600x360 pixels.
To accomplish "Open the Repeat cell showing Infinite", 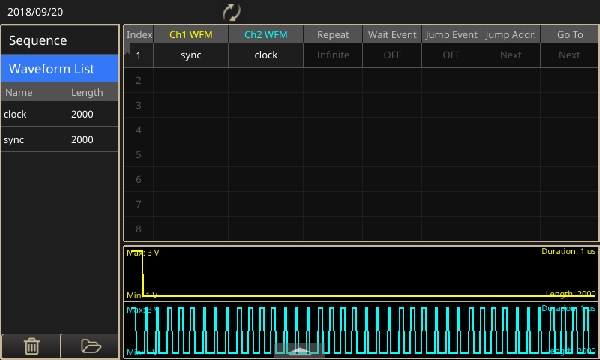I will (x=333, y=55).
